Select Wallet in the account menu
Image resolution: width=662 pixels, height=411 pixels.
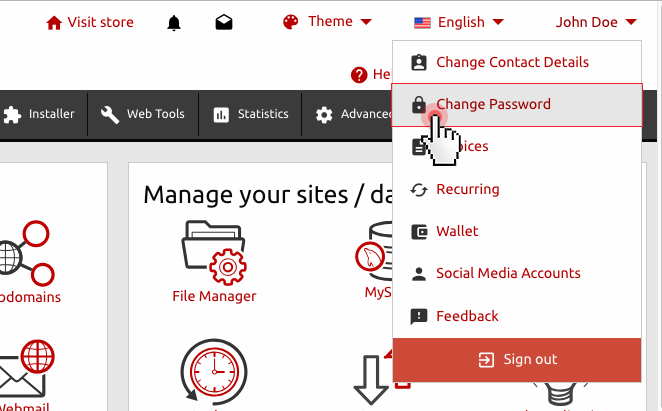(457, 231)
